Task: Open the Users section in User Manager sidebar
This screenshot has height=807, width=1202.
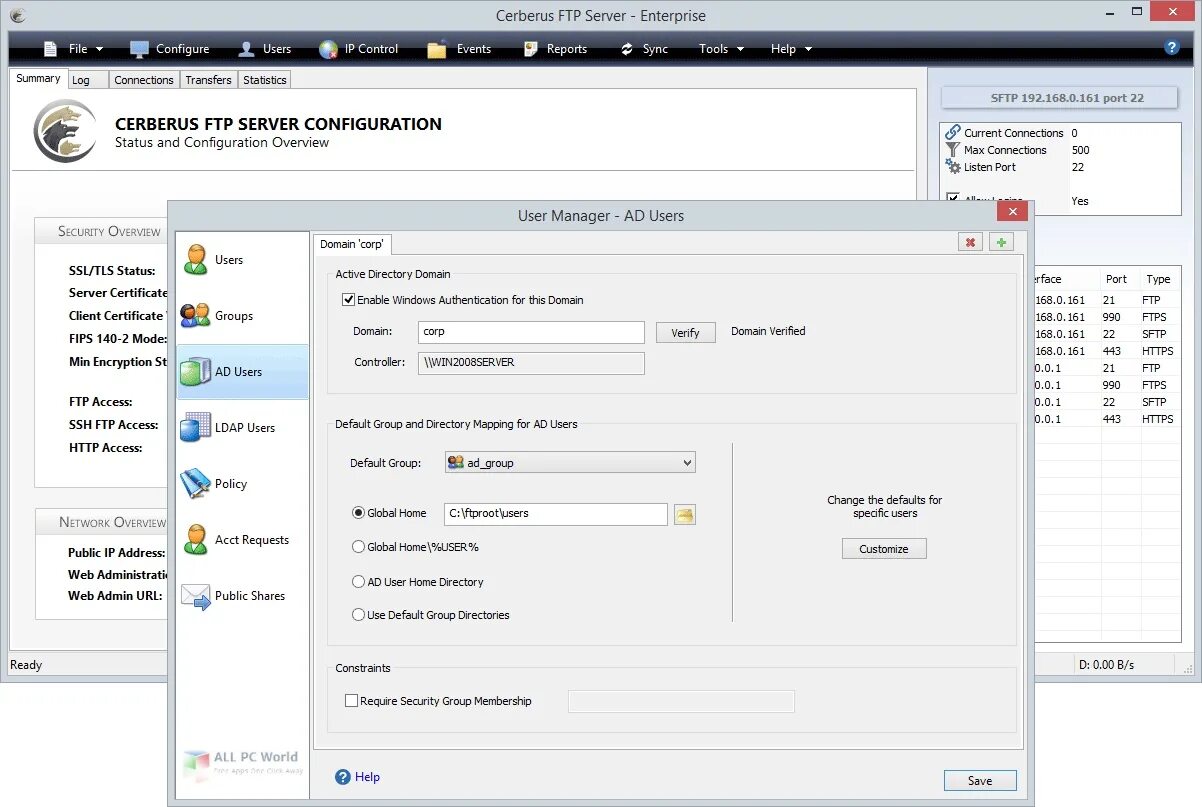Action: tap(242, 260)
